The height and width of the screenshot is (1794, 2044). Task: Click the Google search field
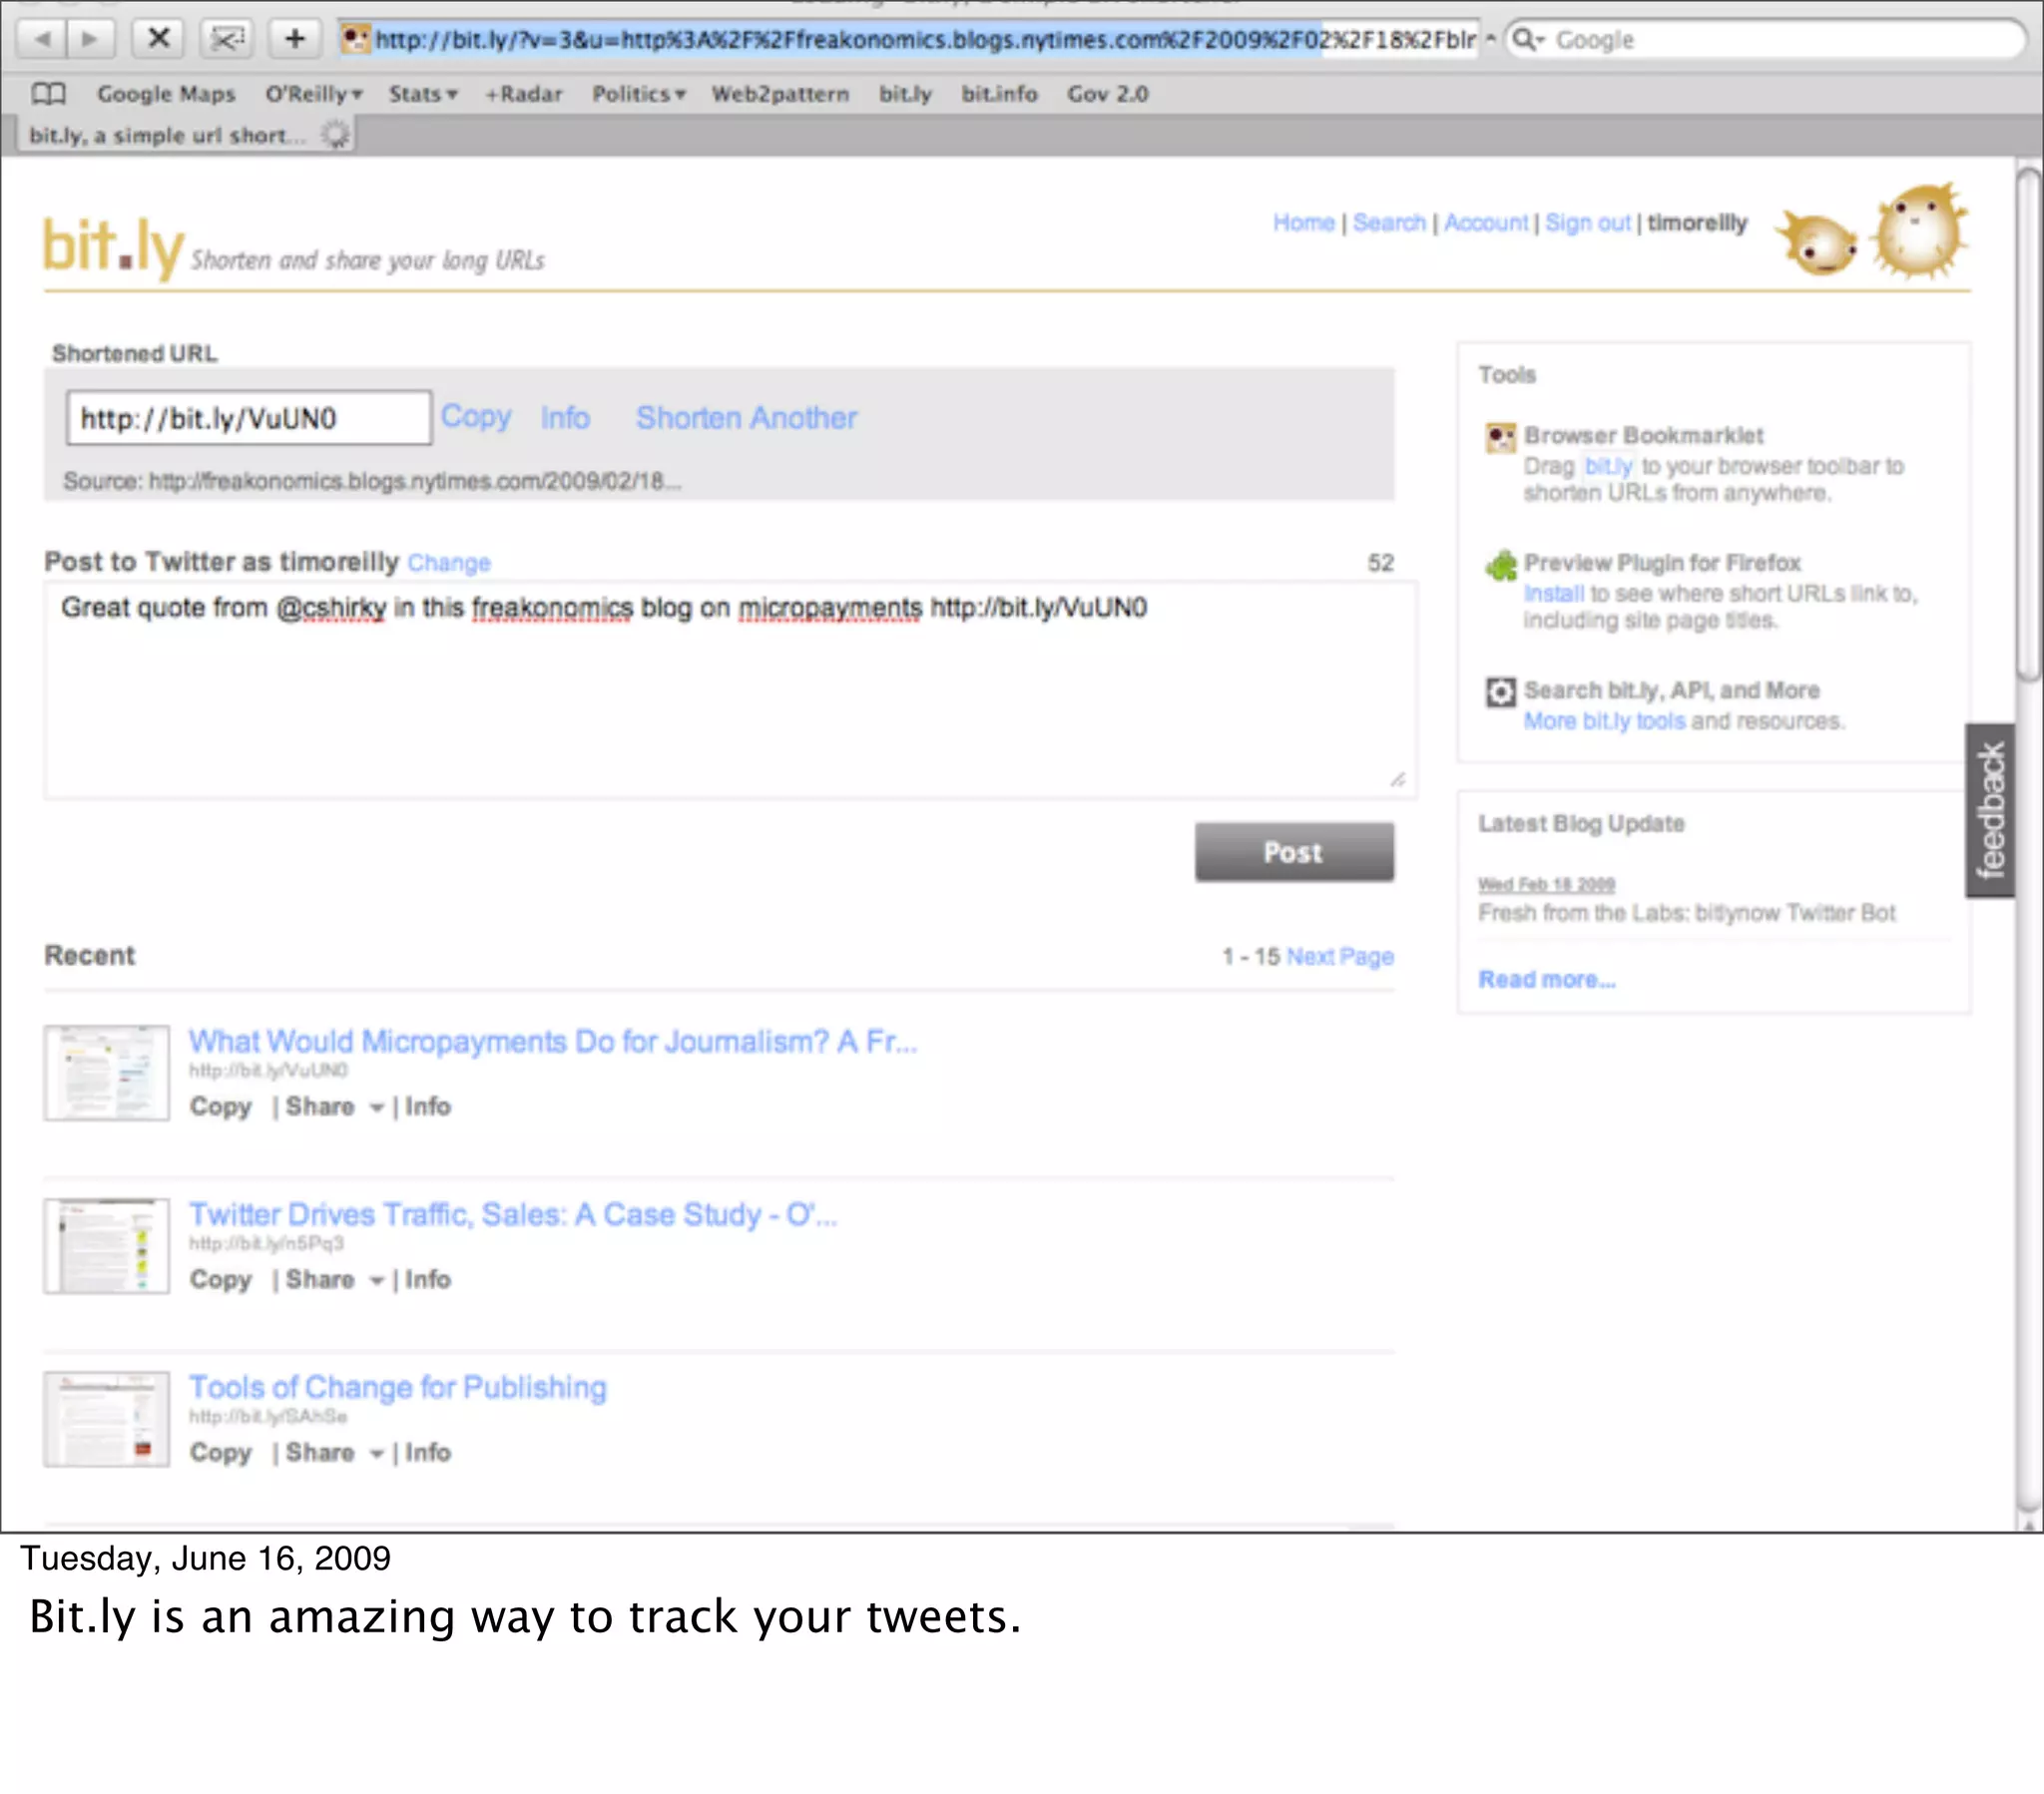1765,40
